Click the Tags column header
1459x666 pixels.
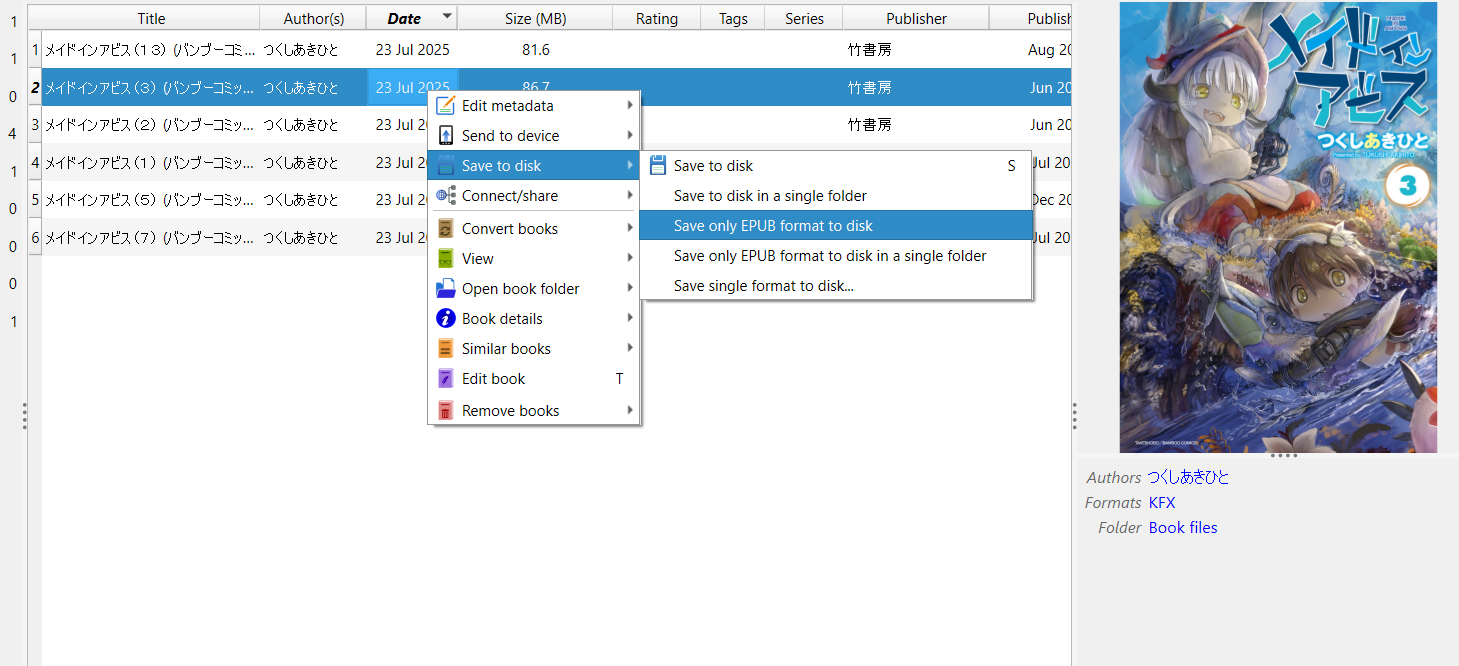(x=733, y=18)
